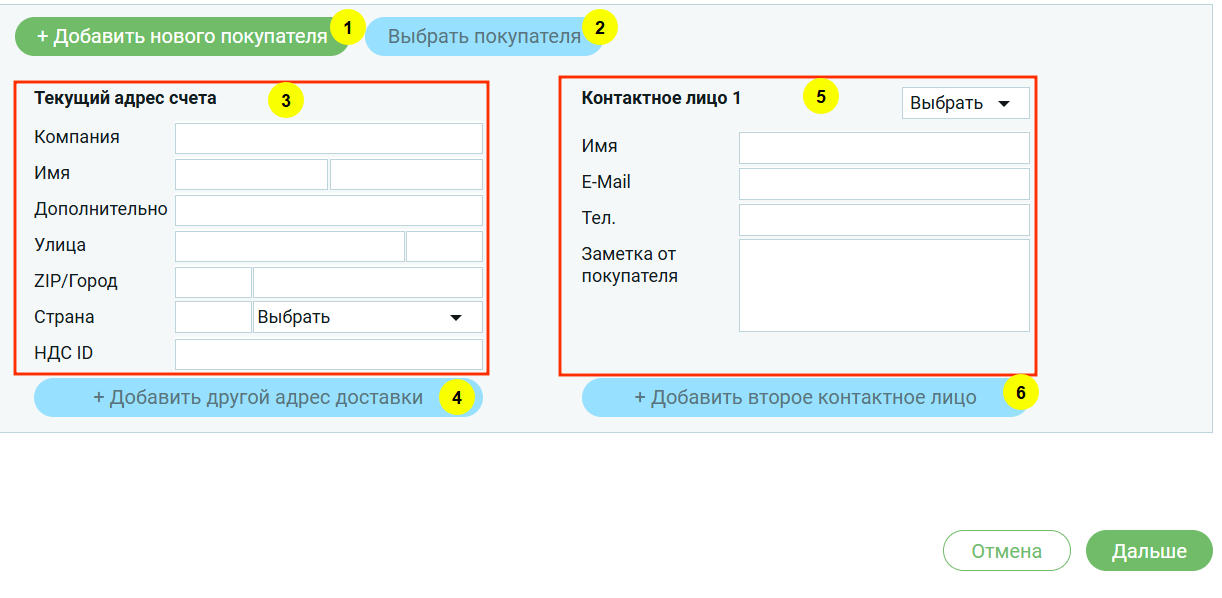Screen dimensions: 1222x598
Task: Click into the 'Дополнительно' field
Action: (328, 210)
